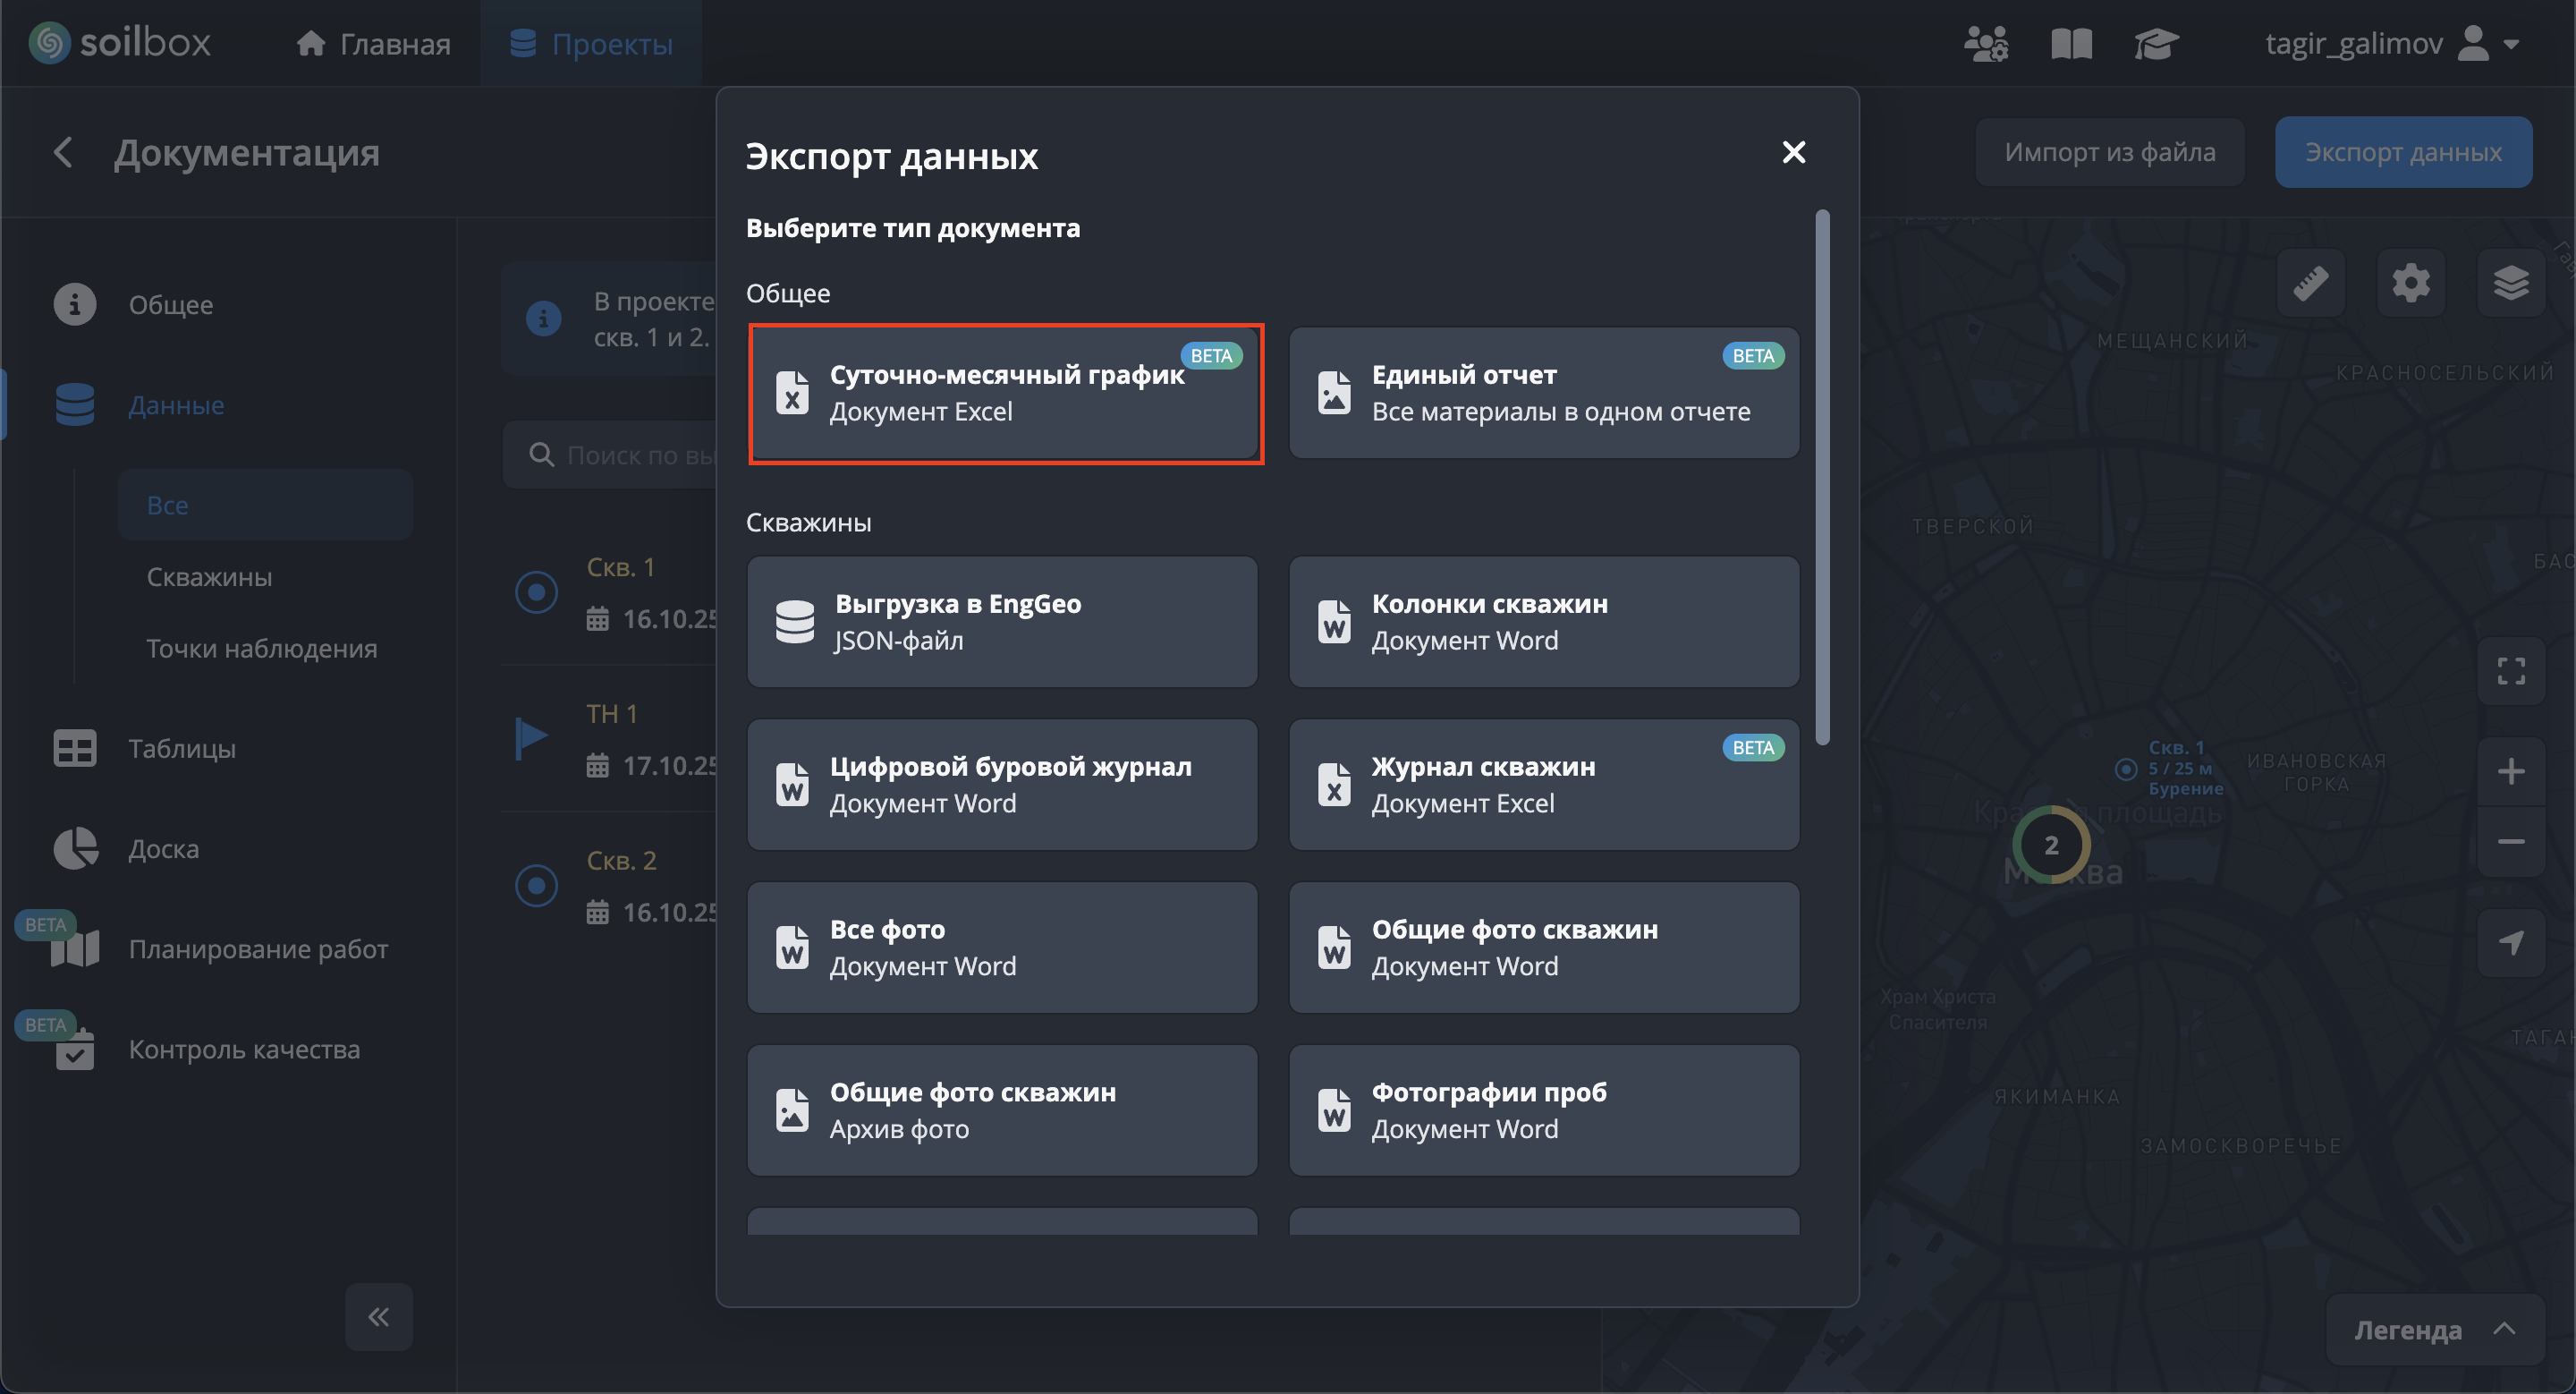This screenshot has height=1394, width=2576.
Task: Open map settings gear icon
Action: point(2410,284)
